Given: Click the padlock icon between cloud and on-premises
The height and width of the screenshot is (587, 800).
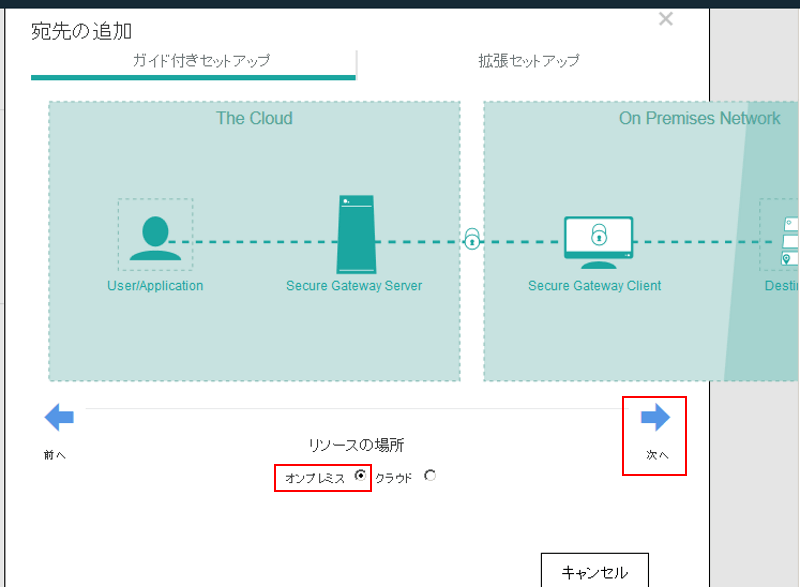Looking at the screenshot, I should click(x=472, y=239).
